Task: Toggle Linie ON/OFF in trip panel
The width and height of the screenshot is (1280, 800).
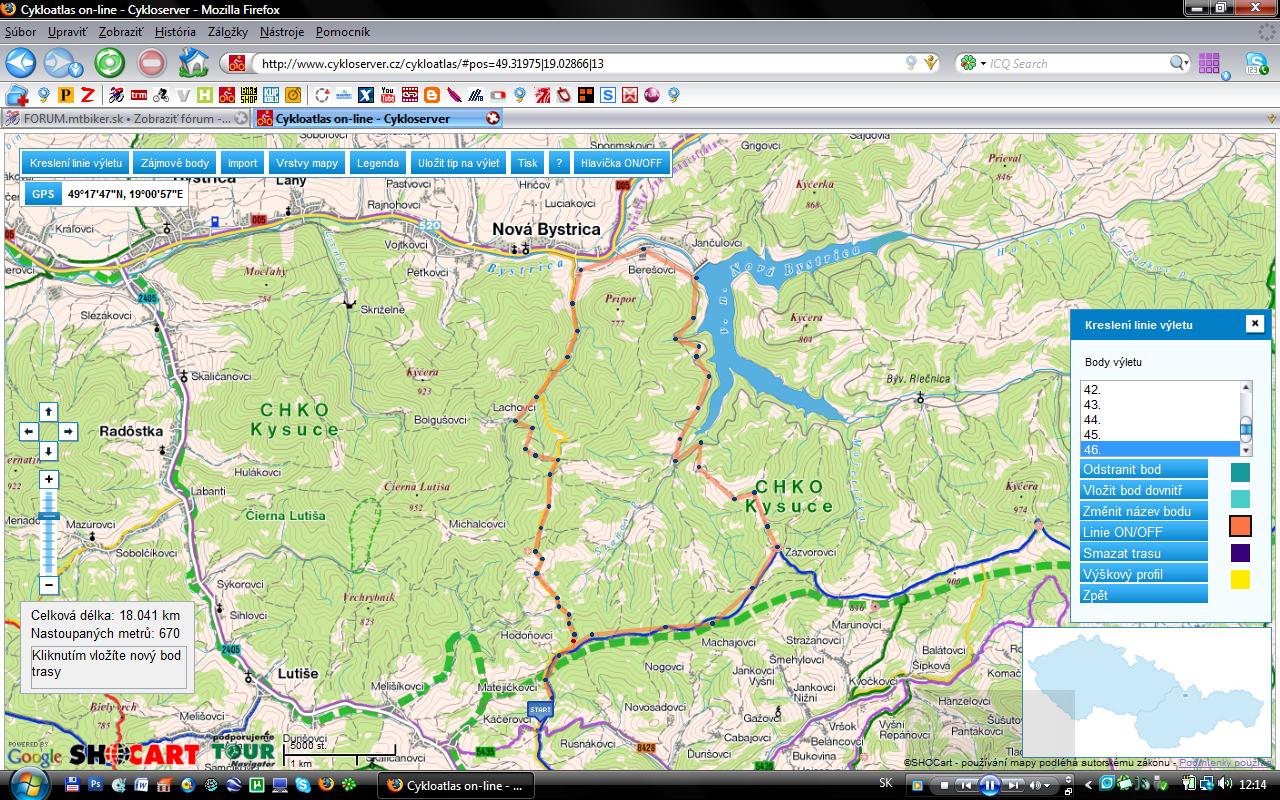Action: pos(1145,532)
